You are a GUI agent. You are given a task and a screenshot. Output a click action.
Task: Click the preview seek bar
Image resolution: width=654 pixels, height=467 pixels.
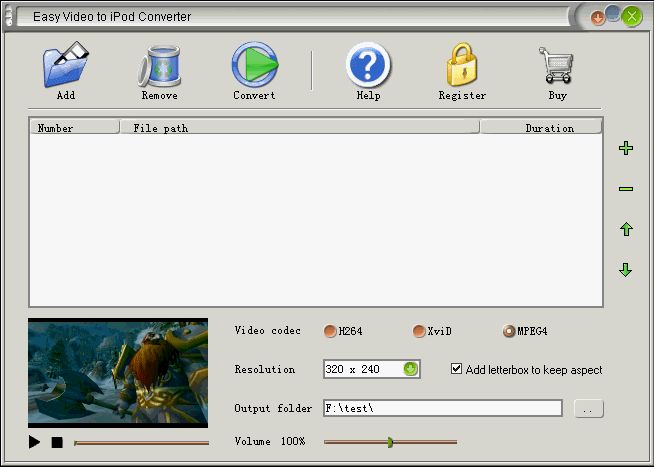pyautogui.click(x=141, y=443)
